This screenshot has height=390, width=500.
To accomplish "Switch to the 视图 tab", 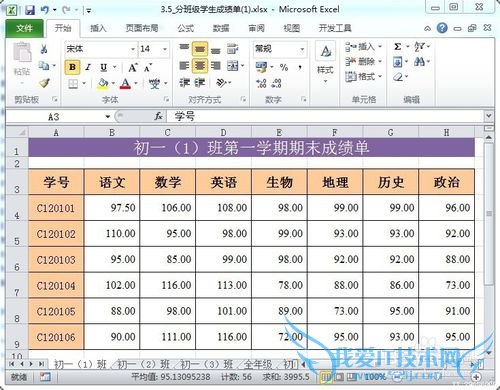I will (x=292, y=28).
